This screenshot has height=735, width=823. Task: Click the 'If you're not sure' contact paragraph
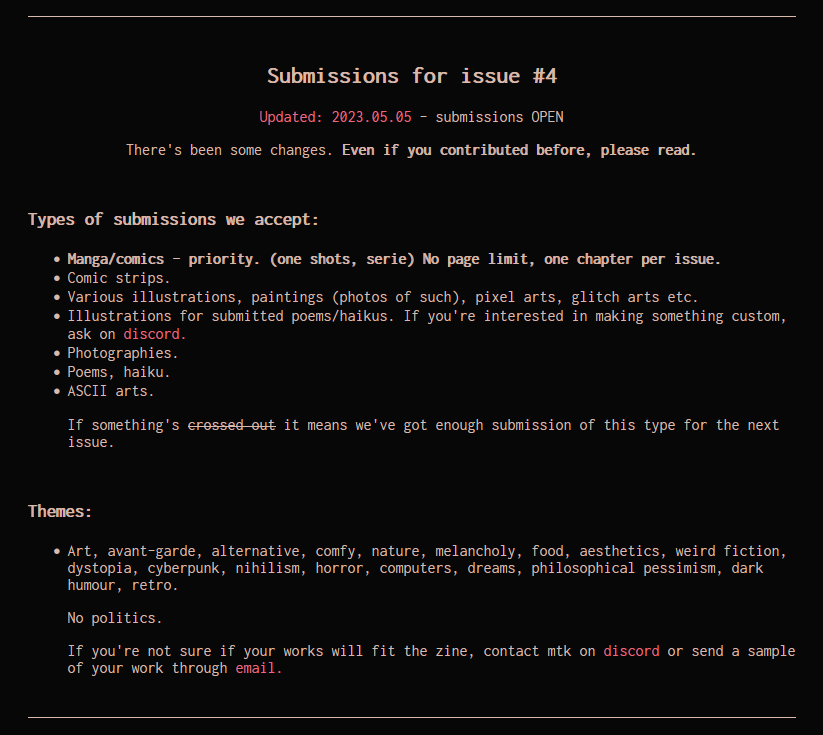(330, 651)
